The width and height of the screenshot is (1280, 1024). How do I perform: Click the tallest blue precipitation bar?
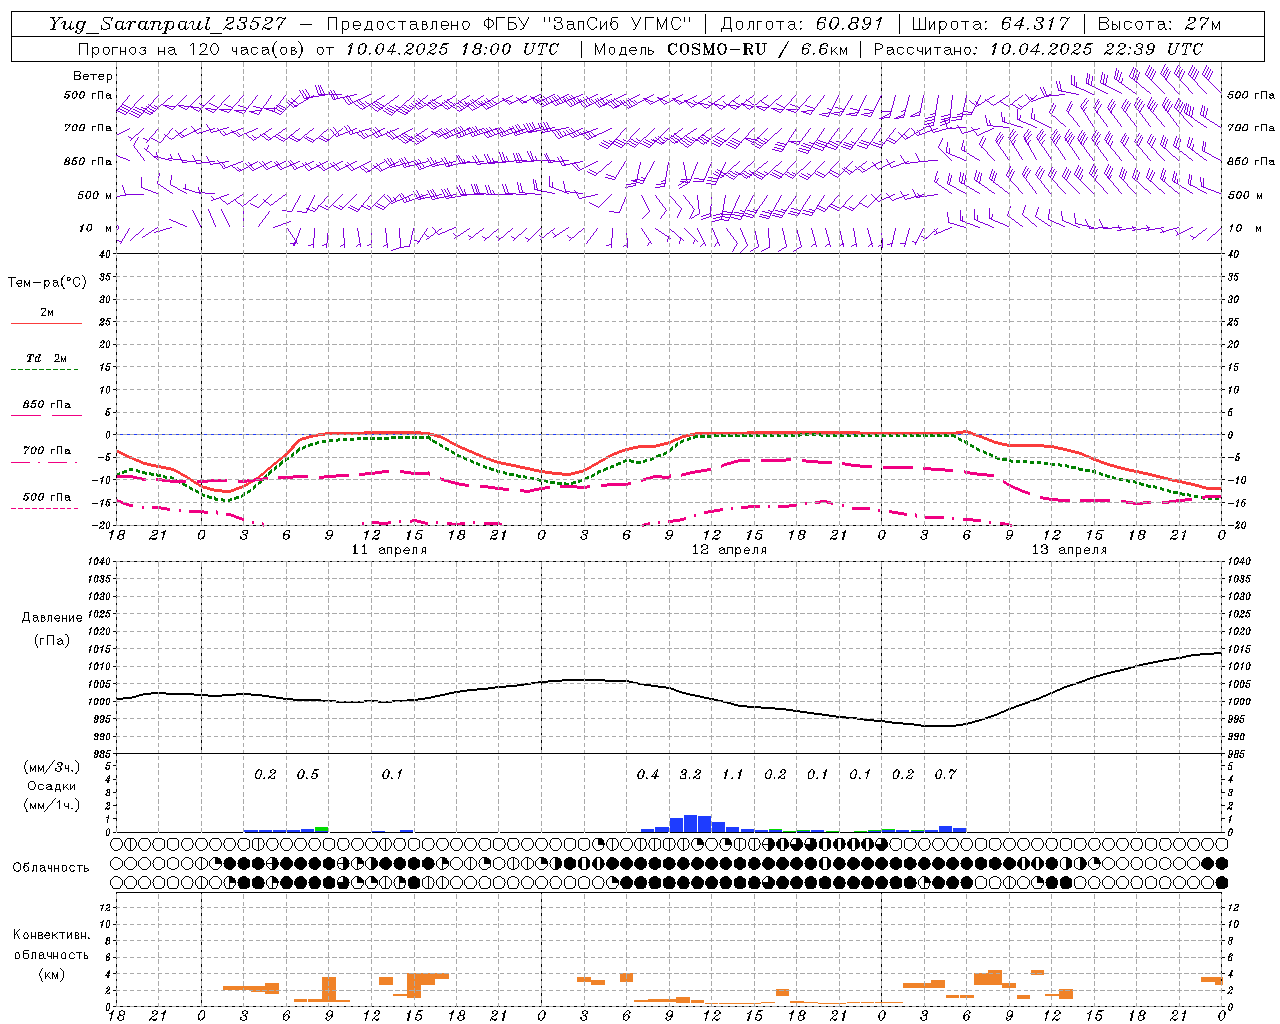(690, 823)
